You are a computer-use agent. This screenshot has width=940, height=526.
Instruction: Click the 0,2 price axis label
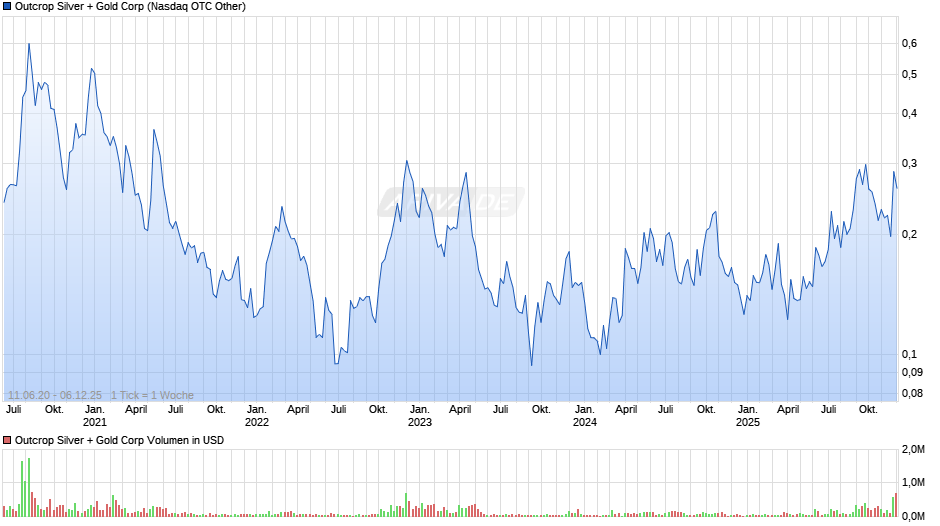tap(909, 234)
